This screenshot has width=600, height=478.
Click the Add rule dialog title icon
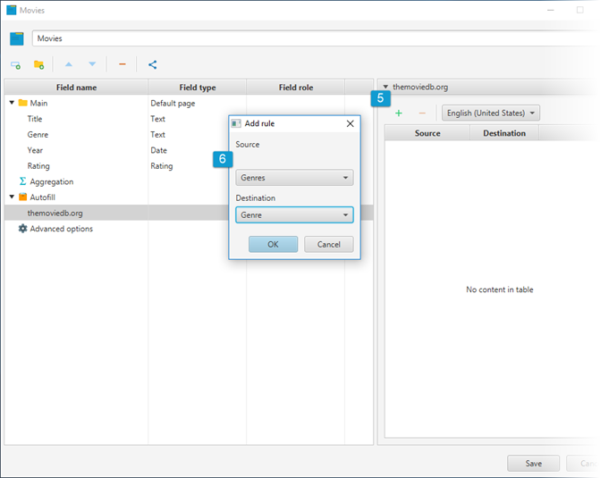[236, 123]
